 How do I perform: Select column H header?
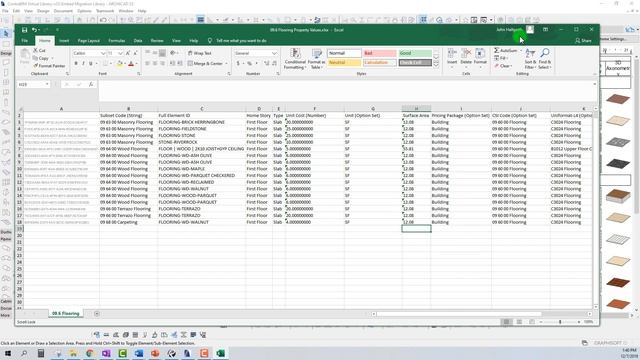(416, 109)
